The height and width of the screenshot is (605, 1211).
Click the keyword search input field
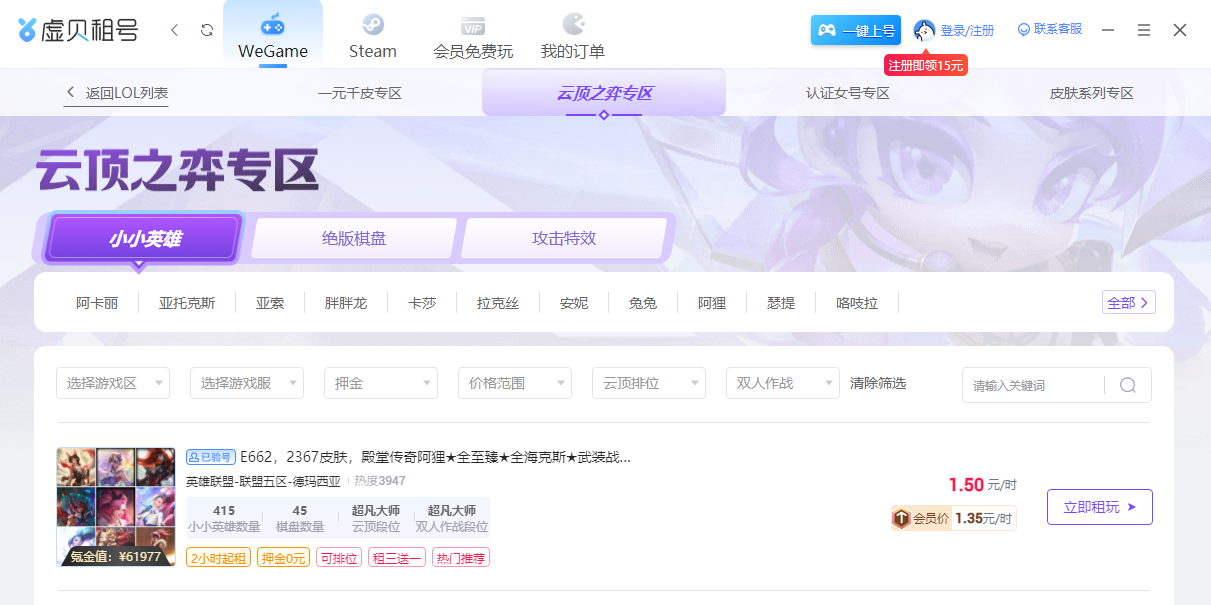pyautogui.click(x=1032, y=385)
